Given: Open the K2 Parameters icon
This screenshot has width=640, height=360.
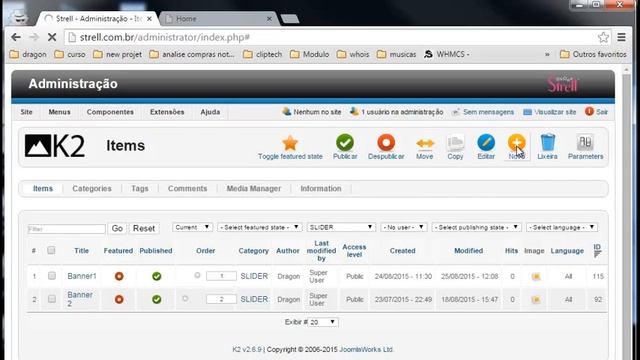Looking at the screenshot, I should point(585,142).
